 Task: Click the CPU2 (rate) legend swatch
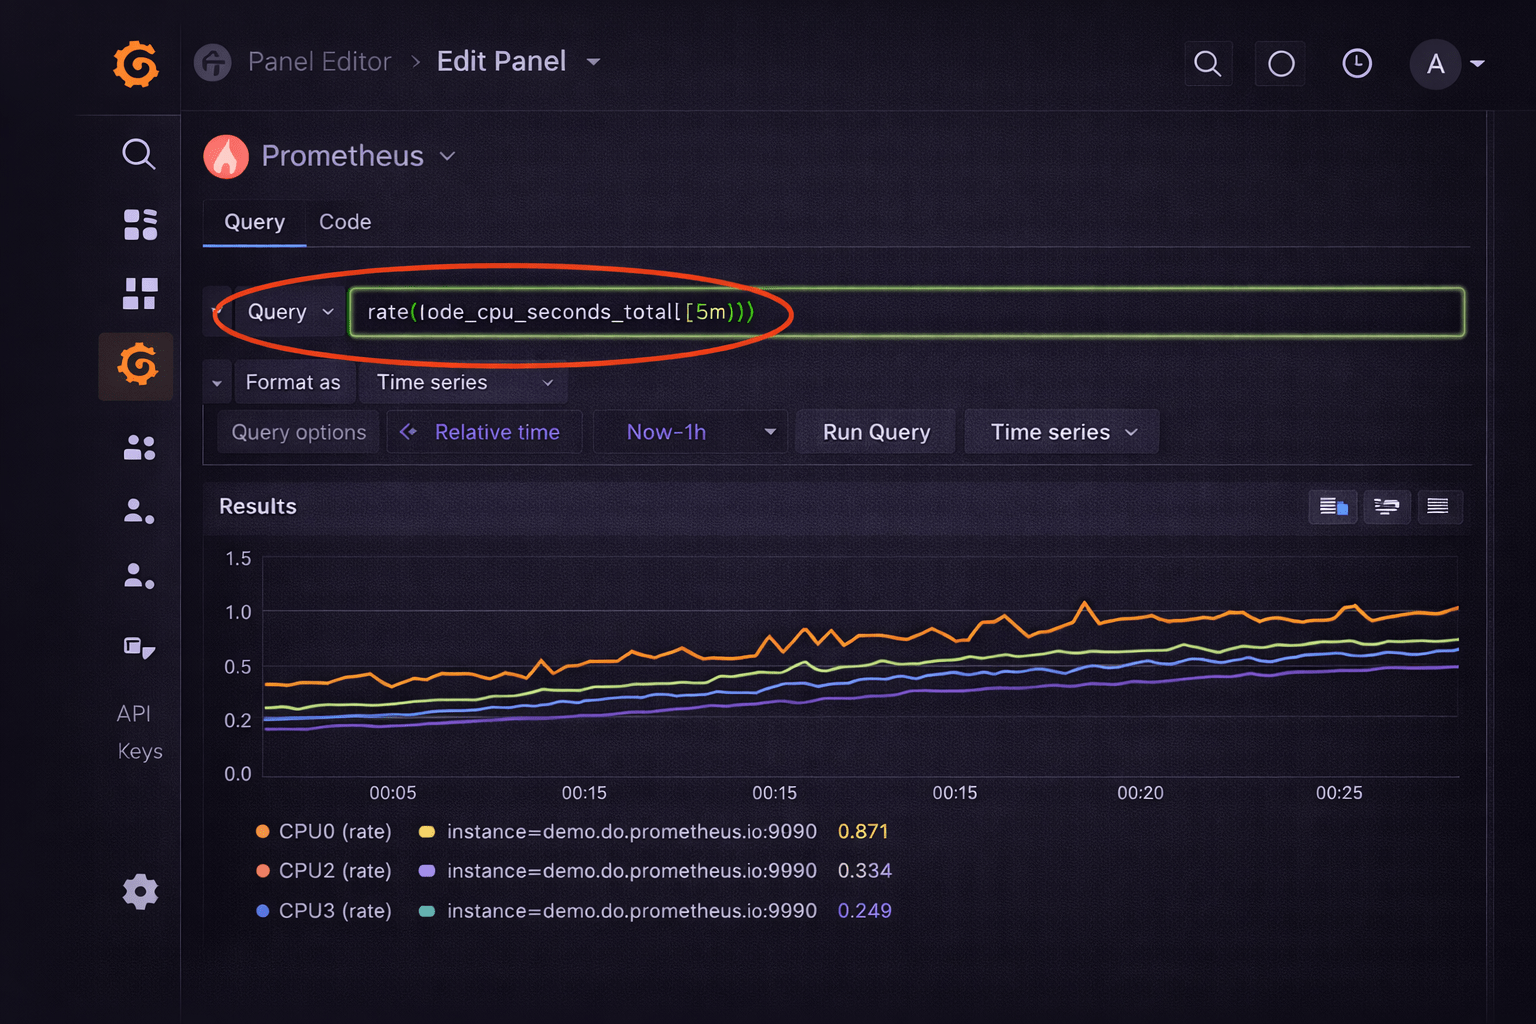(x=262, y=871)
